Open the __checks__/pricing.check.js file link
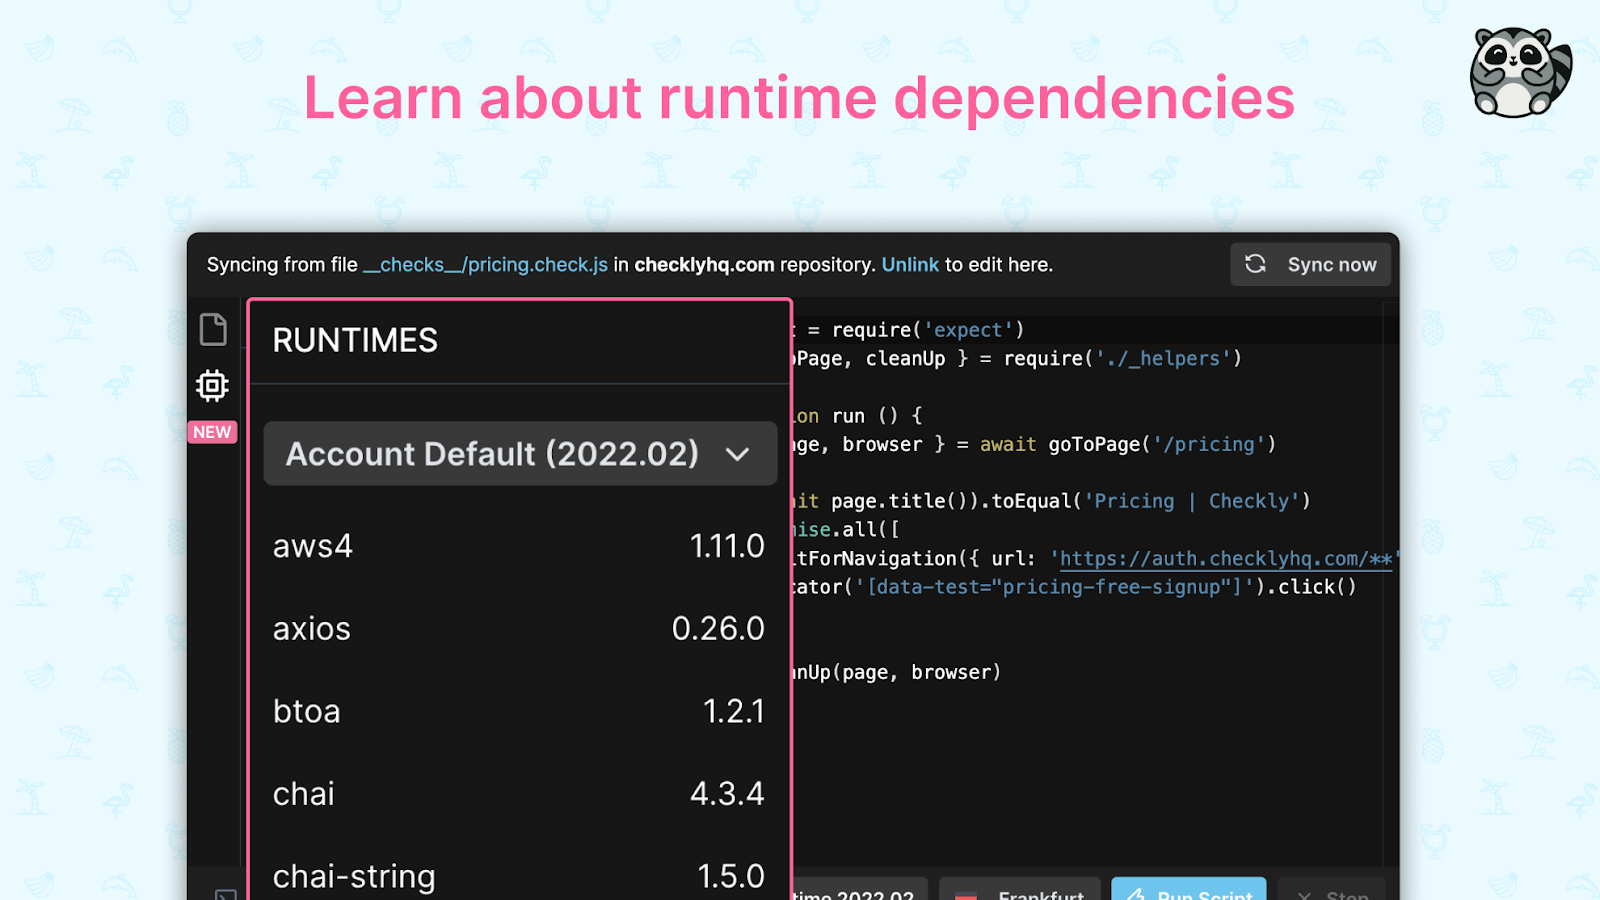This screenshot has height=900, width=1600. pyautogui.click(x=487, y=264)
